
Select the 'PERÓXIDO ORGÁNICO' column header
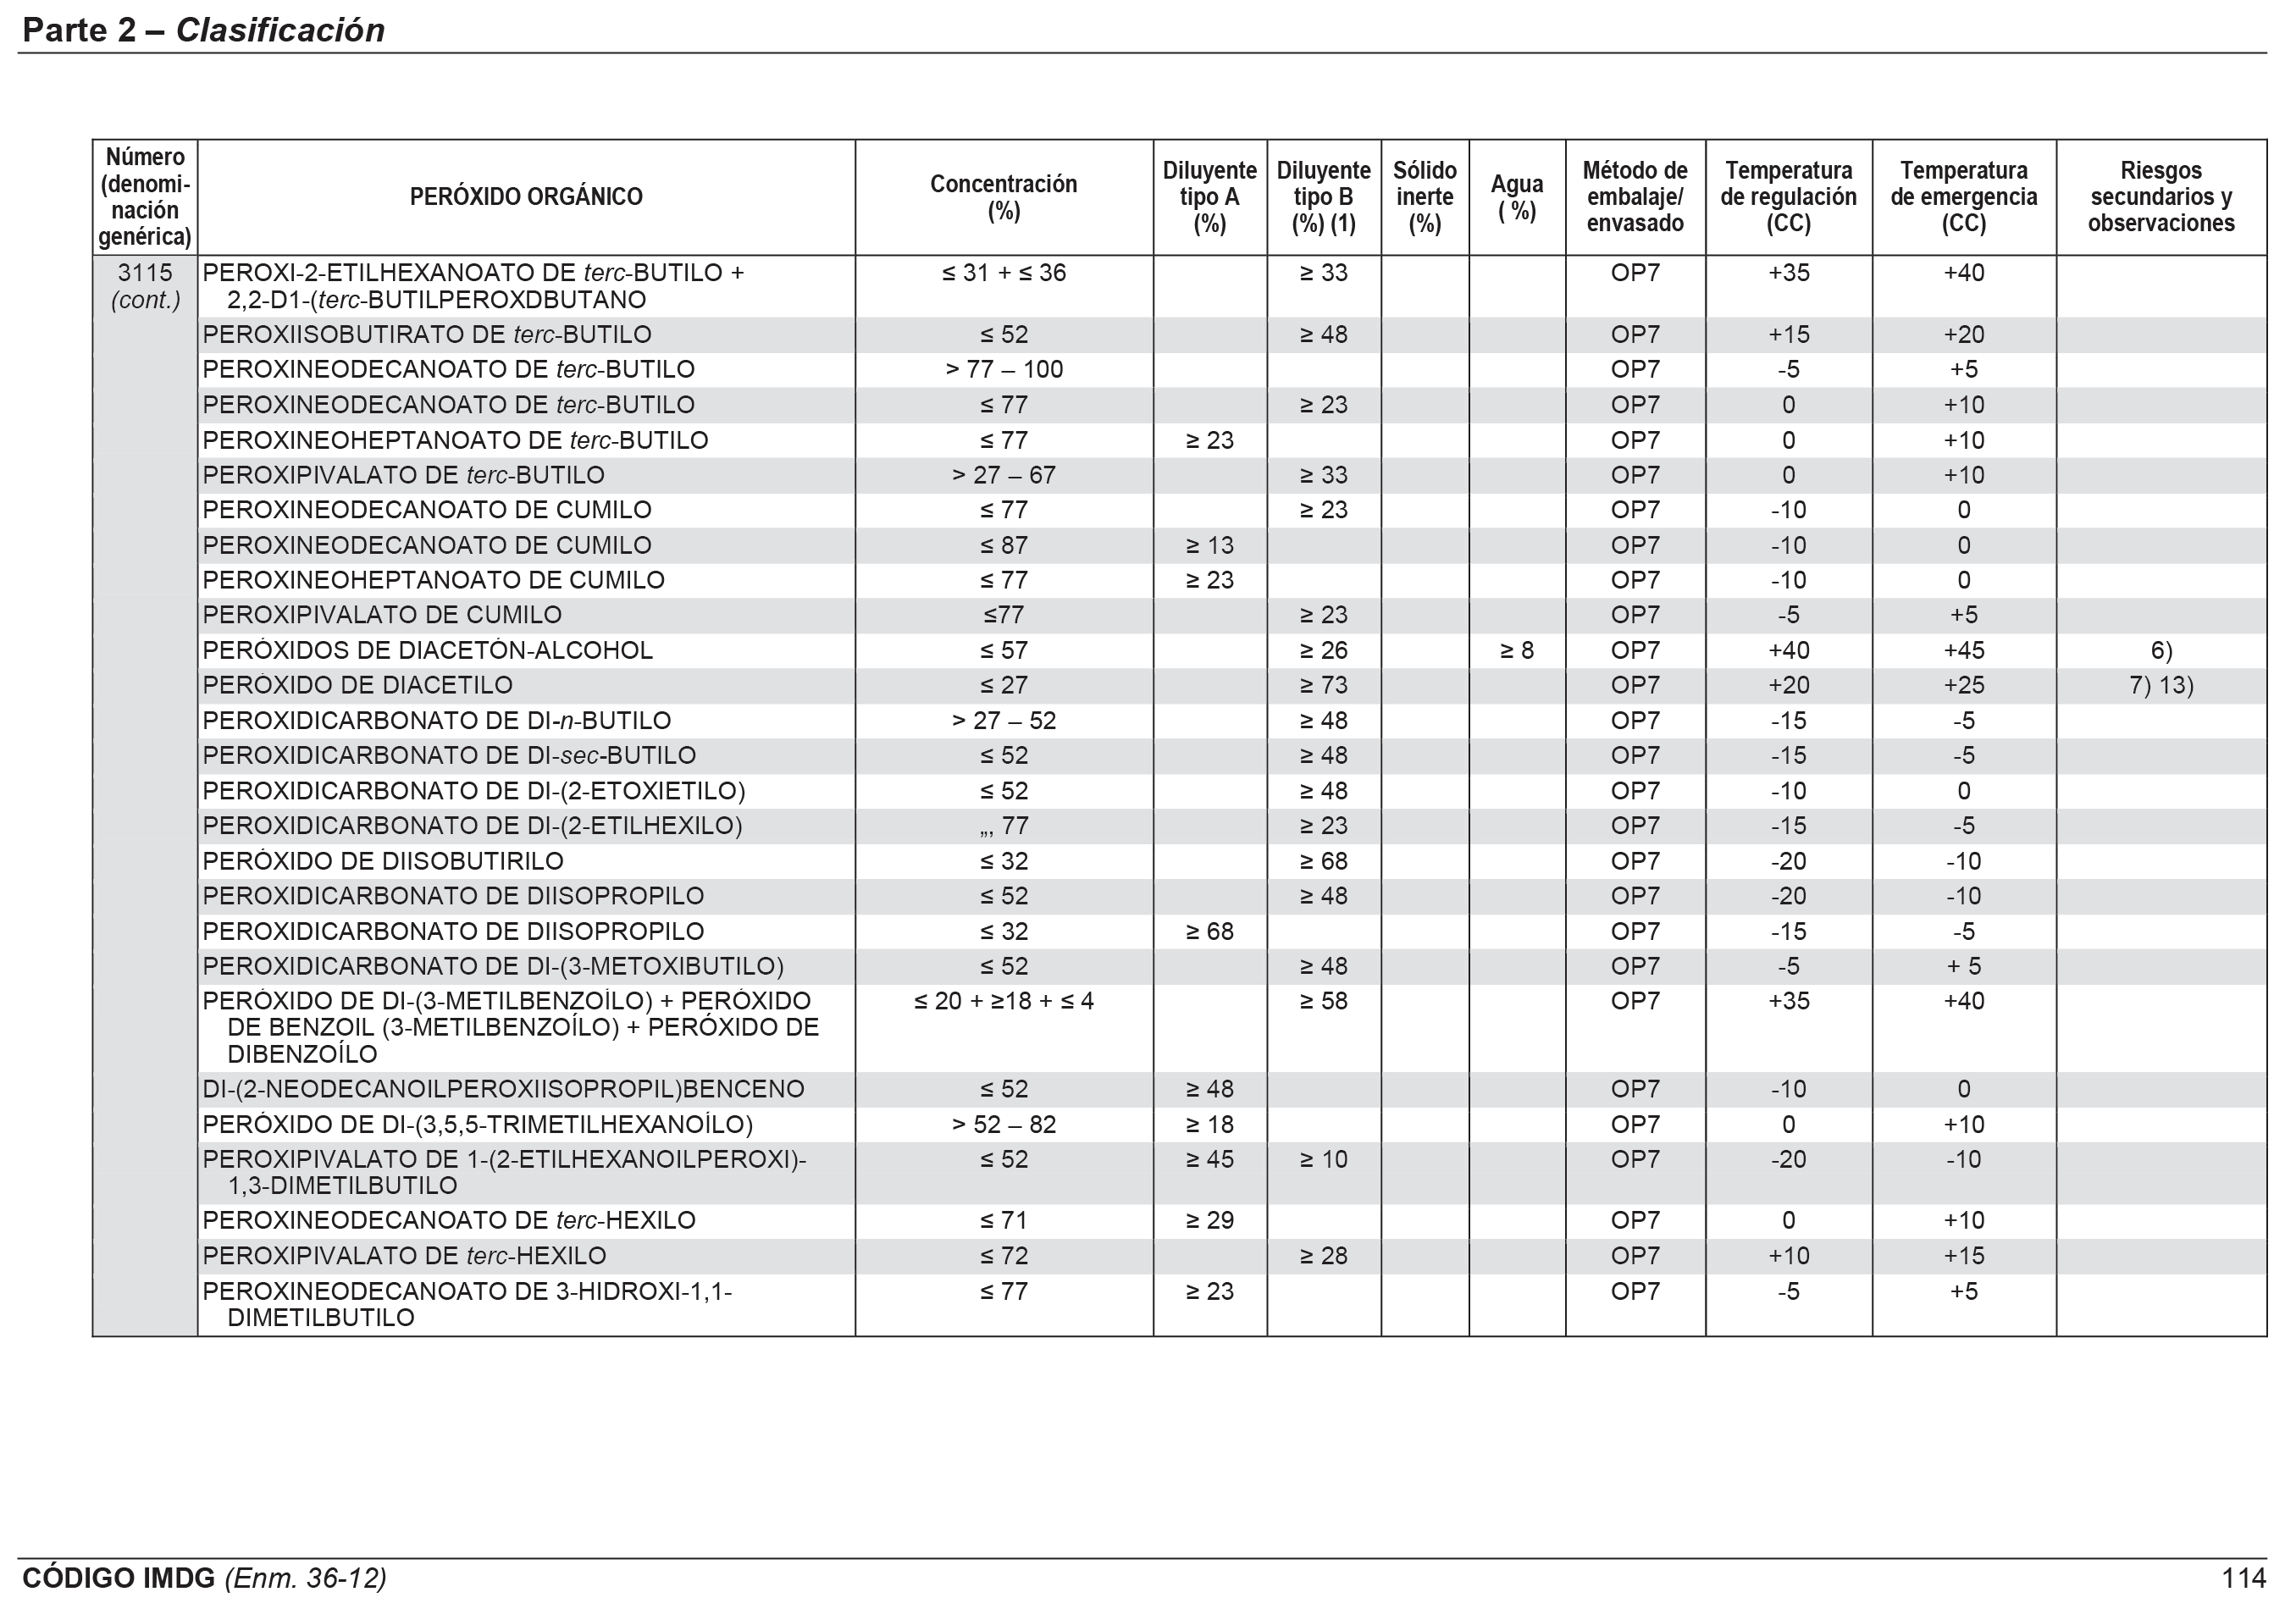click(x=526, y=197)
